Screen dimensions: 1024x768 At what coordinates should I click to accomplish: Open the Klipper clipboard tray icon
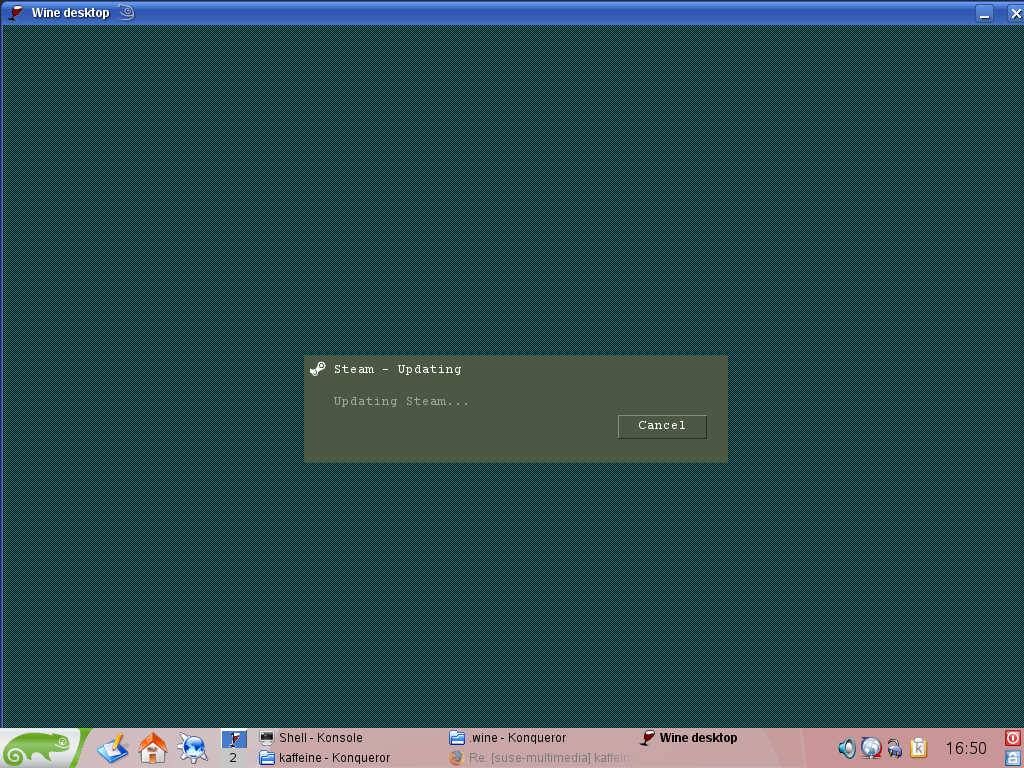(919, 748)
